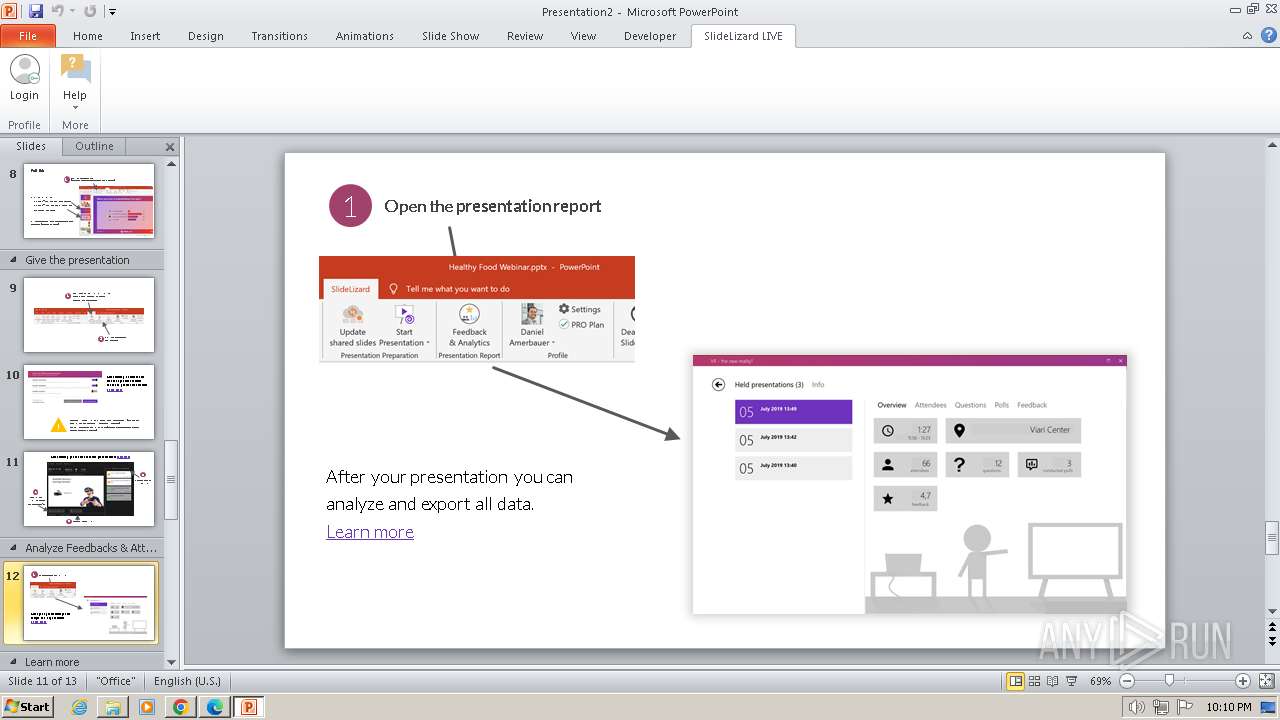1280x720 pixels.
Task: Switch to the Design ribbon tab
Action: (206, 36)
